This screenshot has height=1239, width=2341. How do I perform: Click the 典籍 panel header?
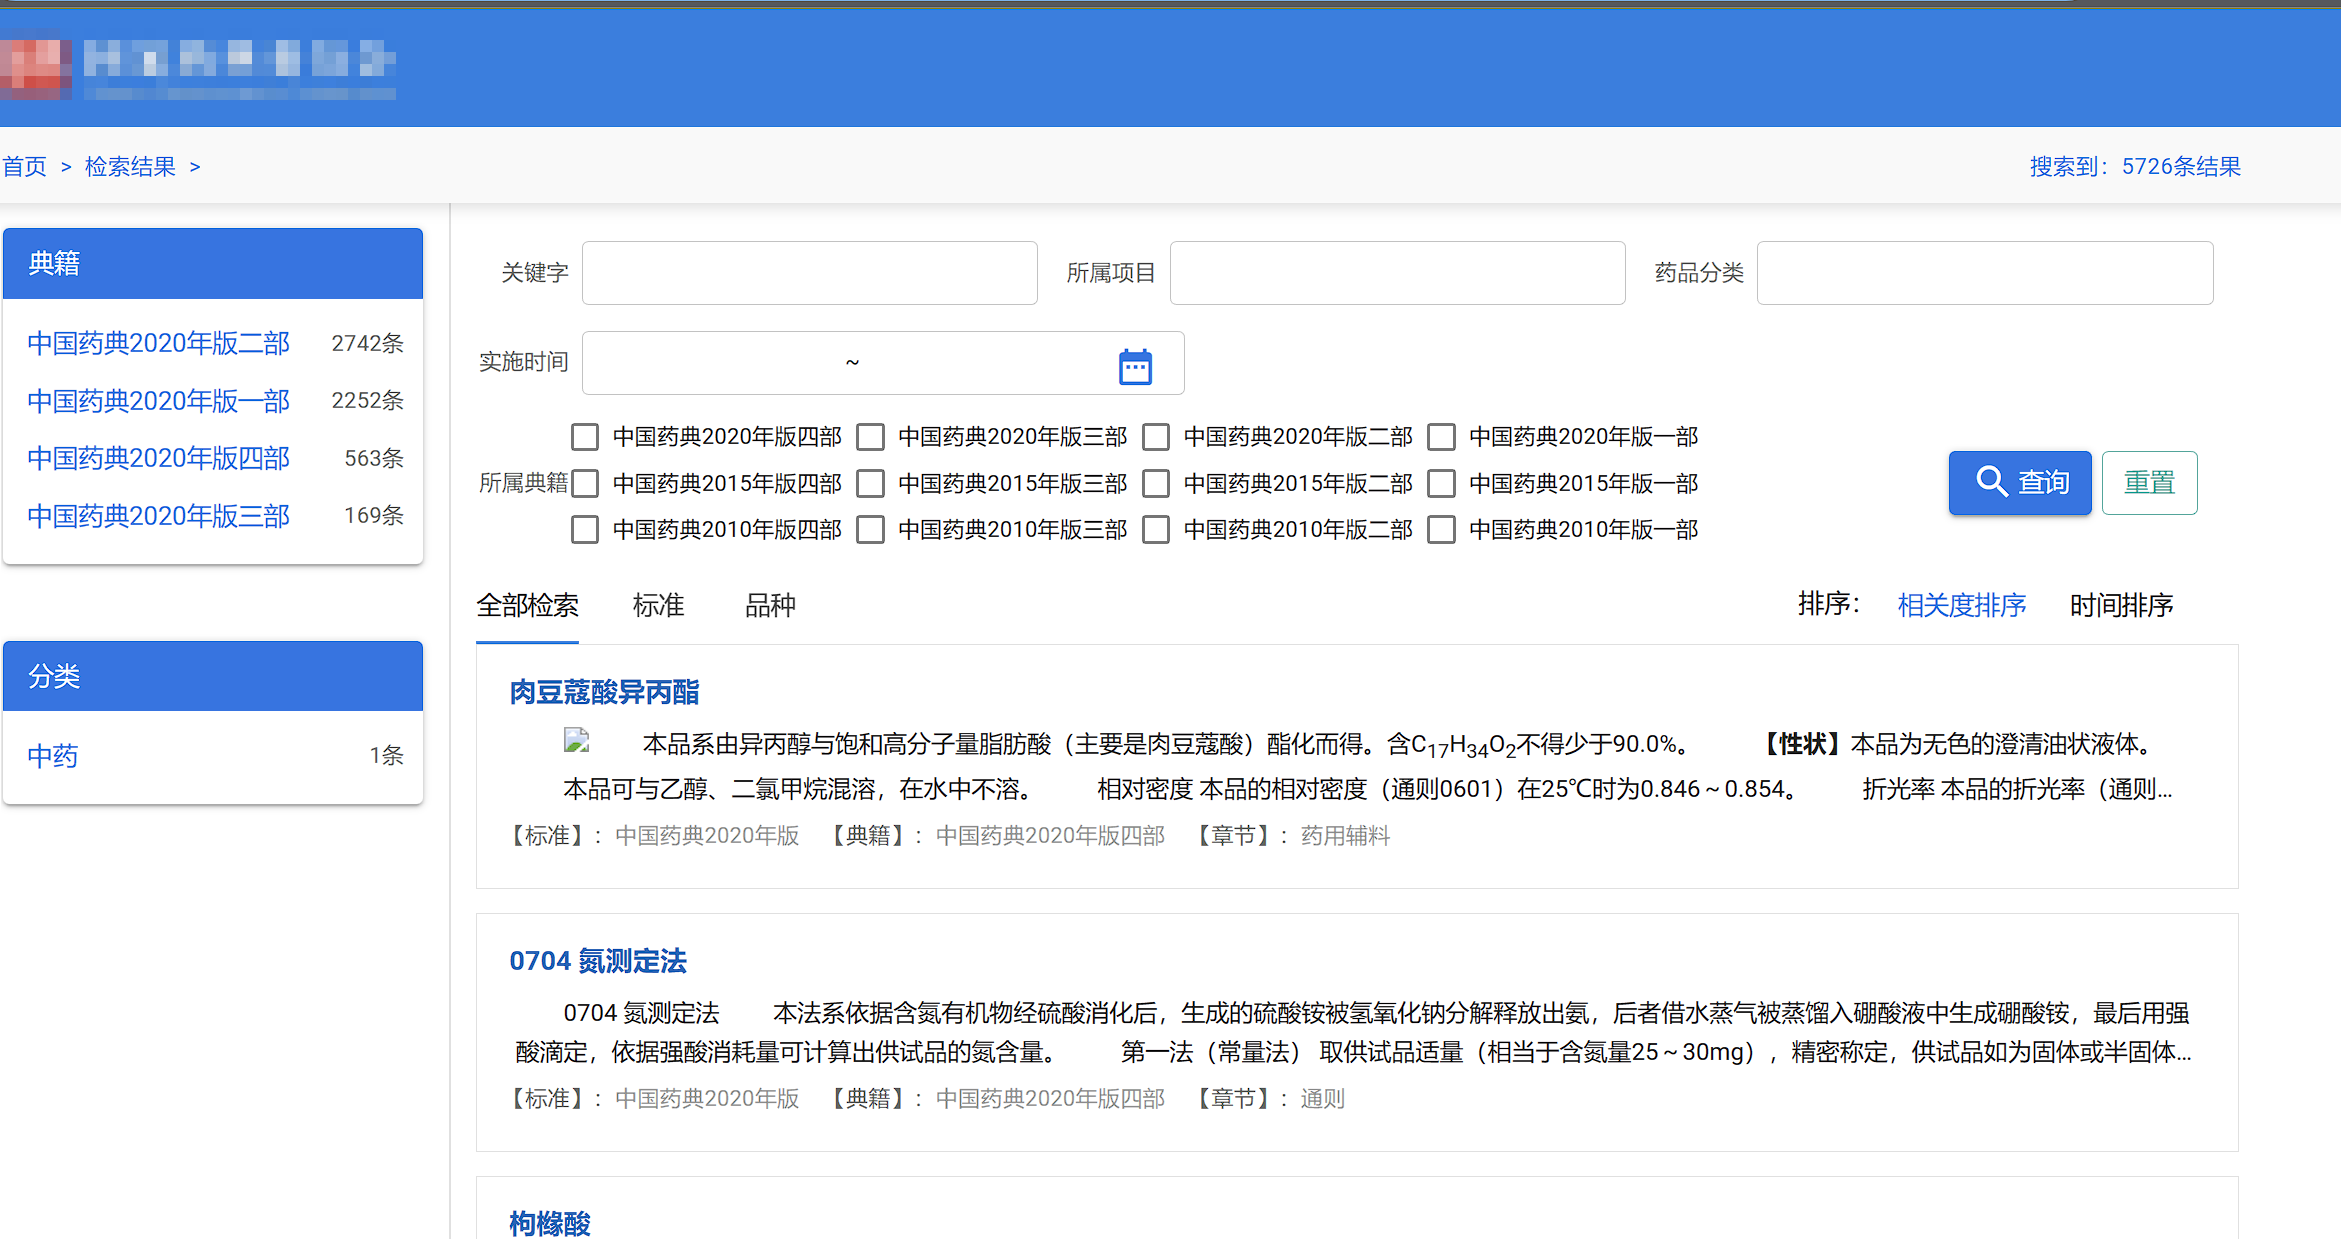213,263
